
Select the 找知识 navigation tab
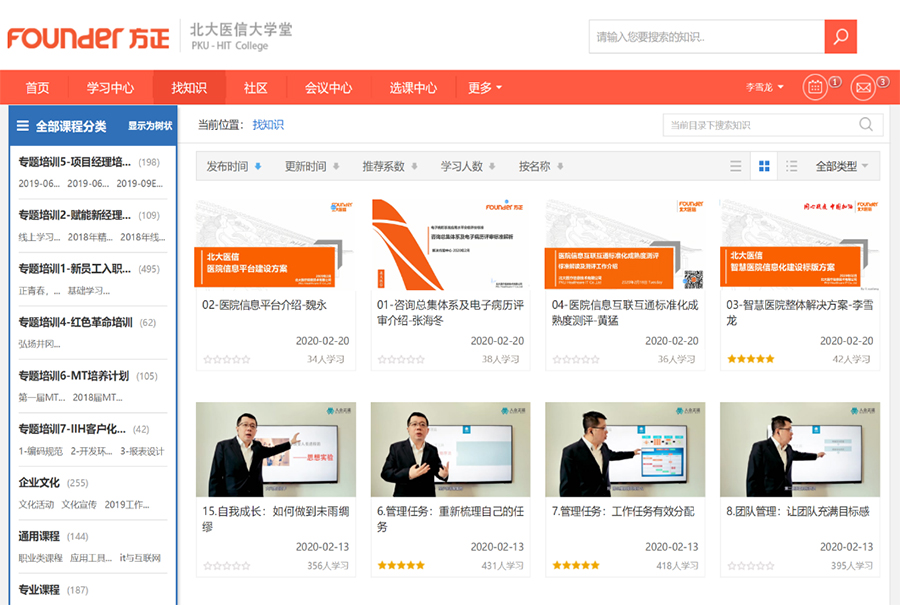pyautogui.click(x=189, y=88)
